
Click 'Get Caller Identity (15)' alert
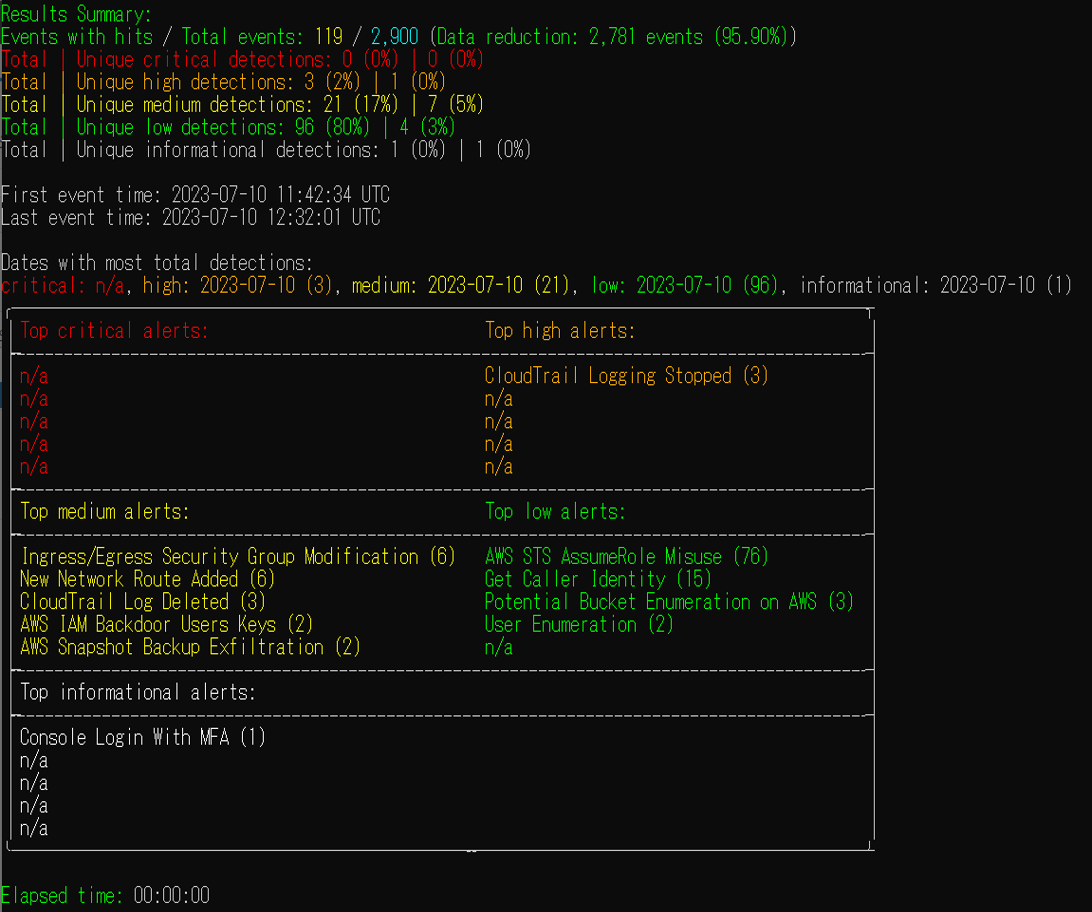pyautogui.click(x=598, y=579)
